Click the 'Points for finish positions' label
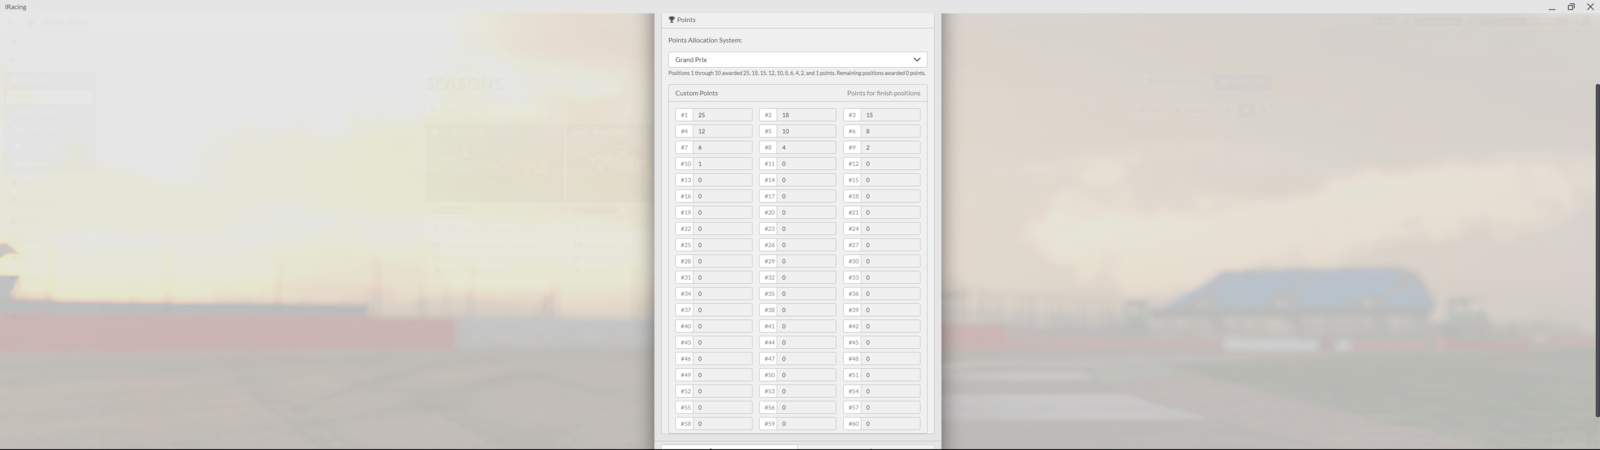The height and width of the screenshot is (450, 1600). click(x=883, y=93)
